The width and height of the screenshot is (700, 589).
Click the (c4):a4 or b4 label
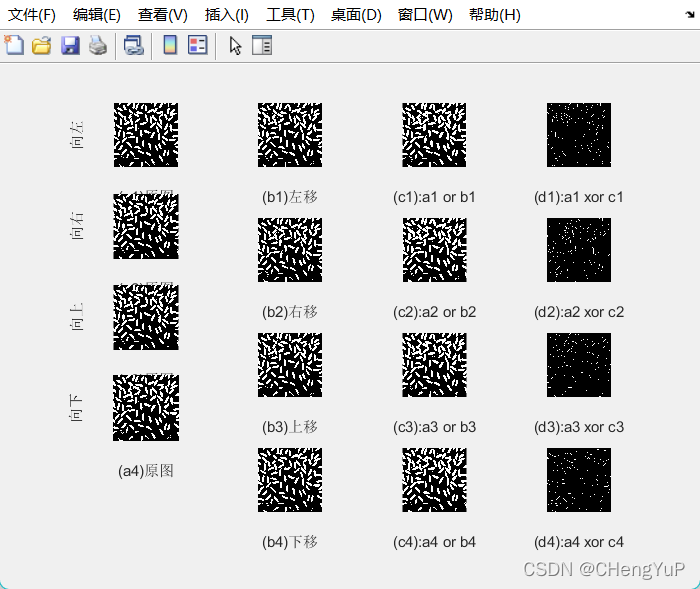point(434,542)
